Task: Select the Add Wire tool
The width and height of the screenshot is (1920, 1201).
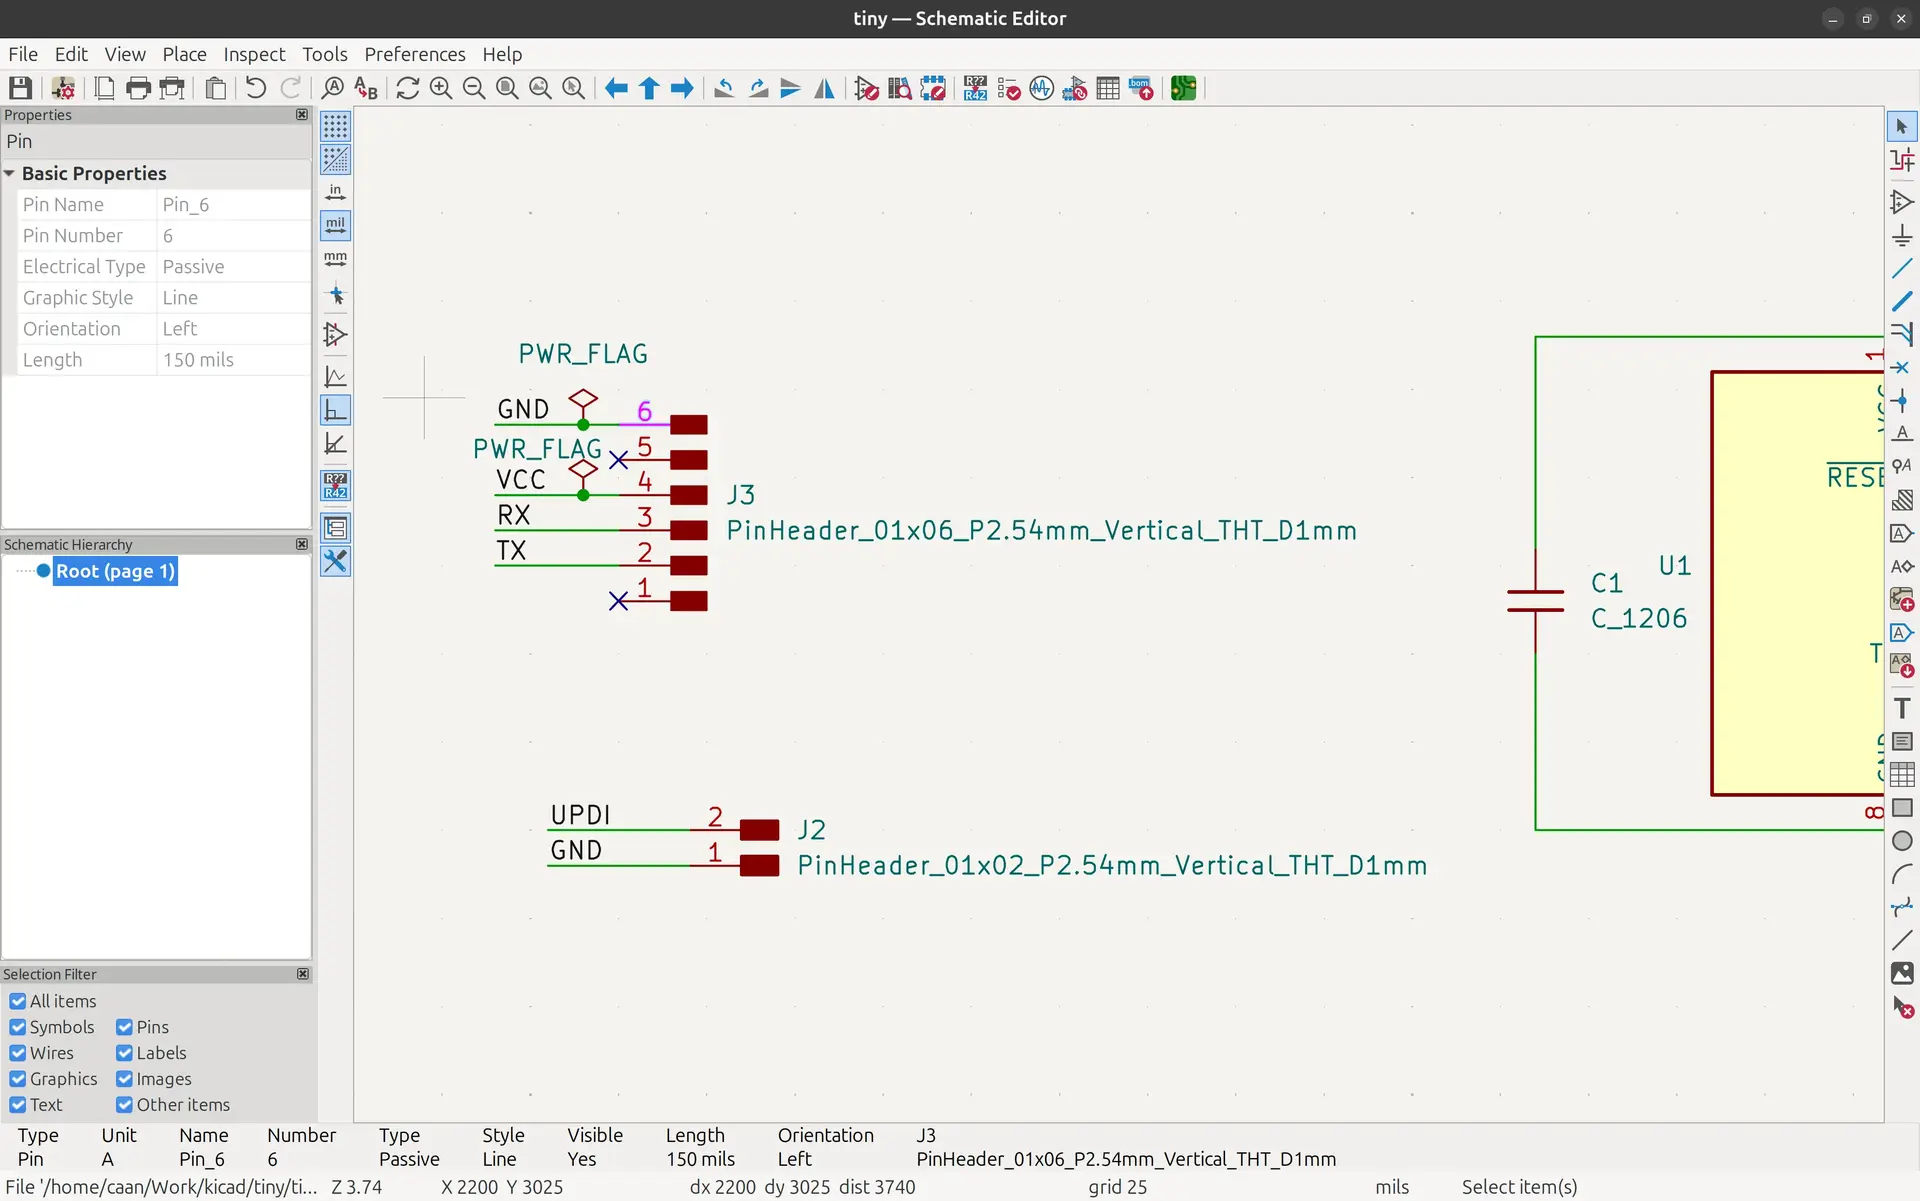Action: point(1902,268)
